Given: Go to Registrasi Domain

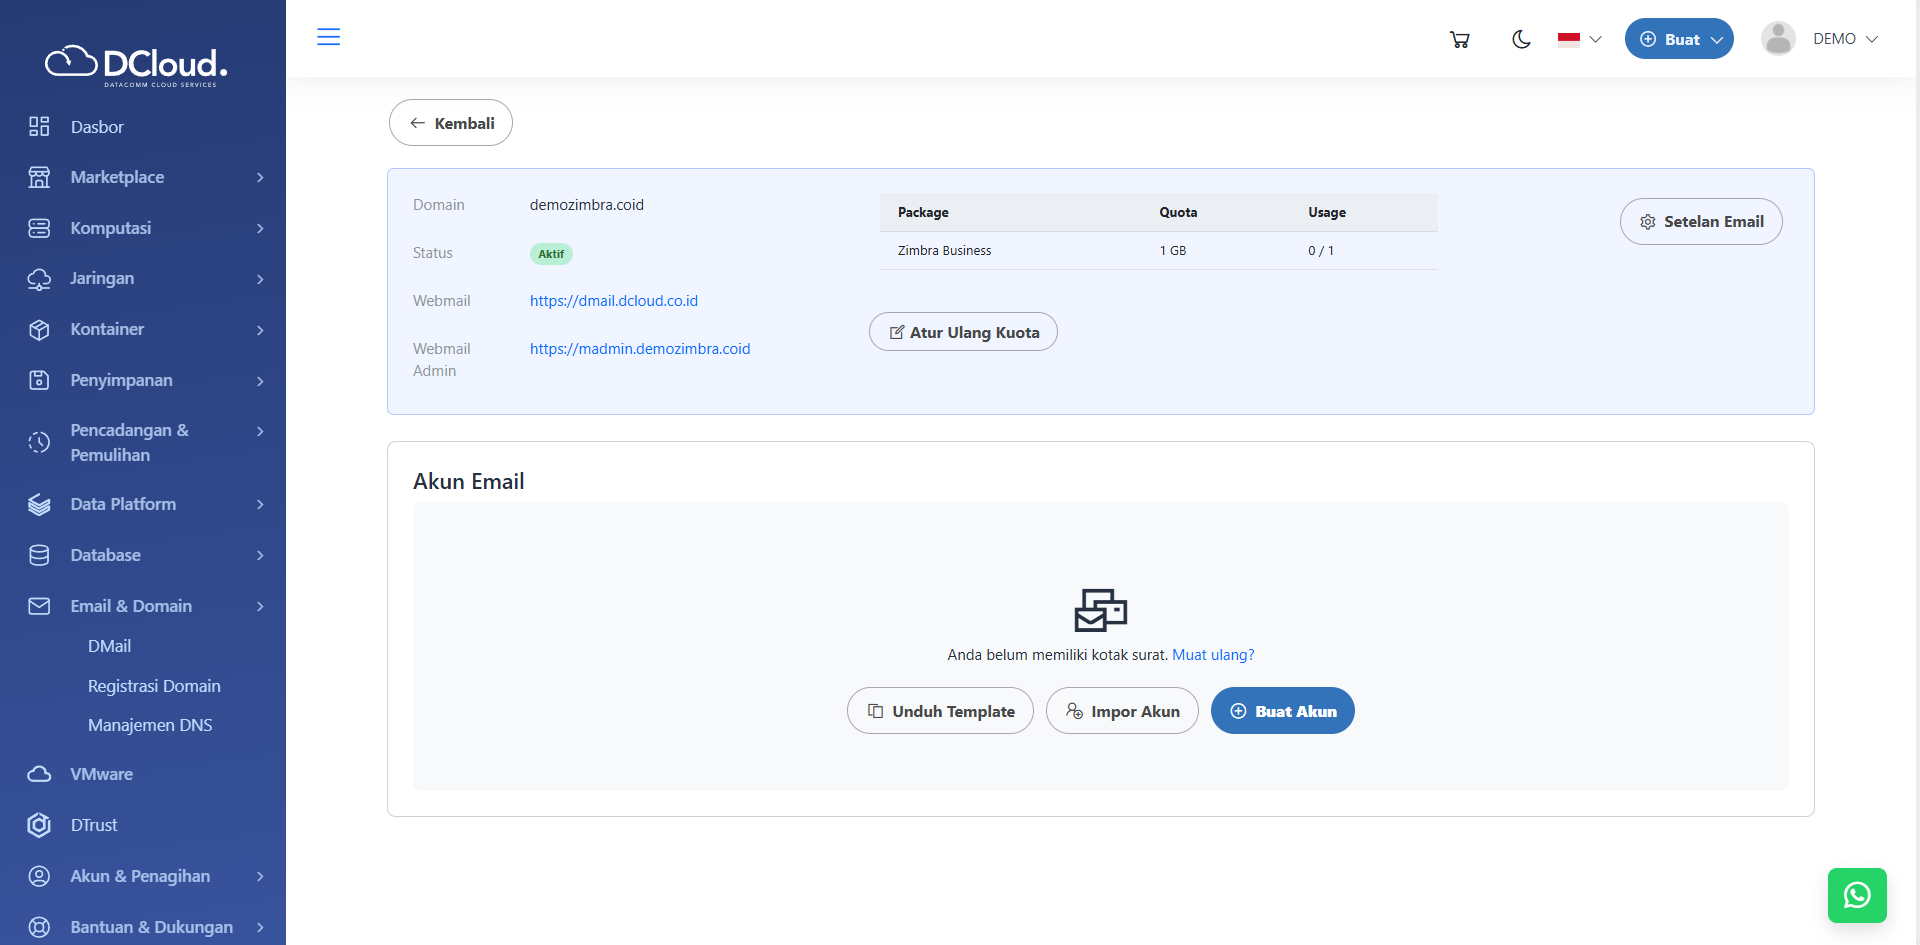Looking at the screenshot, I should [154, 686].
